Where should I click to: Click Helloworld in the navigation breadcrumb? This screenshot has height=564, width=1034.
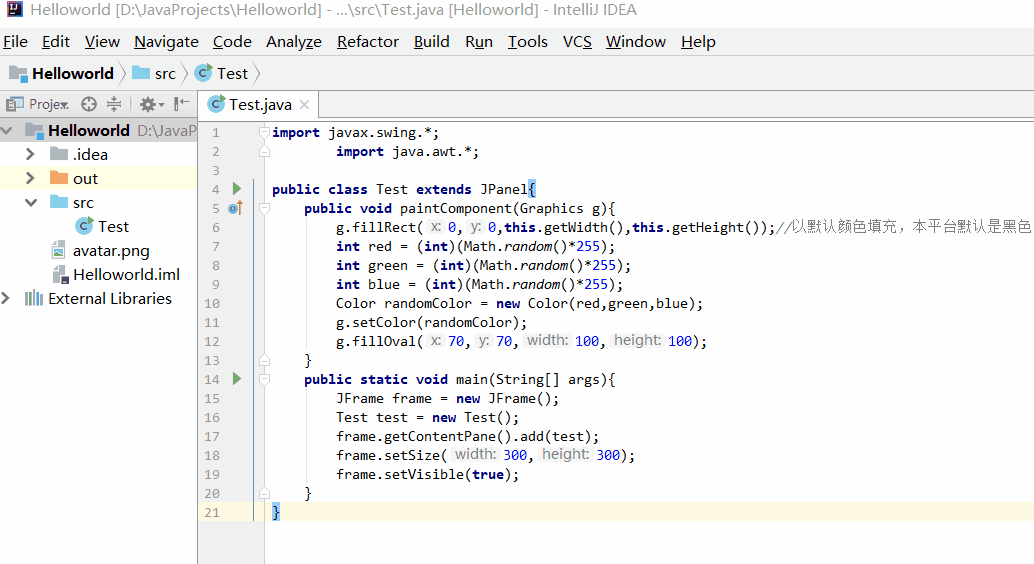73,73
